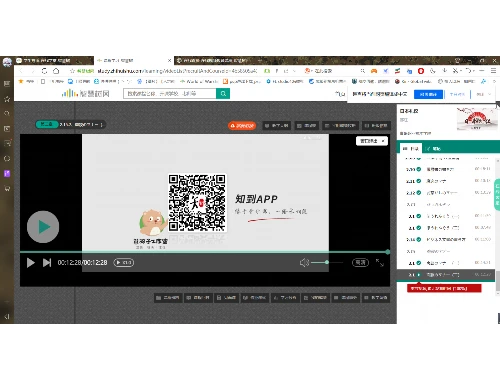Click the red O extension icon
Image resolution: width=500 pixels, height=380 pixels.
coord(421,71)
